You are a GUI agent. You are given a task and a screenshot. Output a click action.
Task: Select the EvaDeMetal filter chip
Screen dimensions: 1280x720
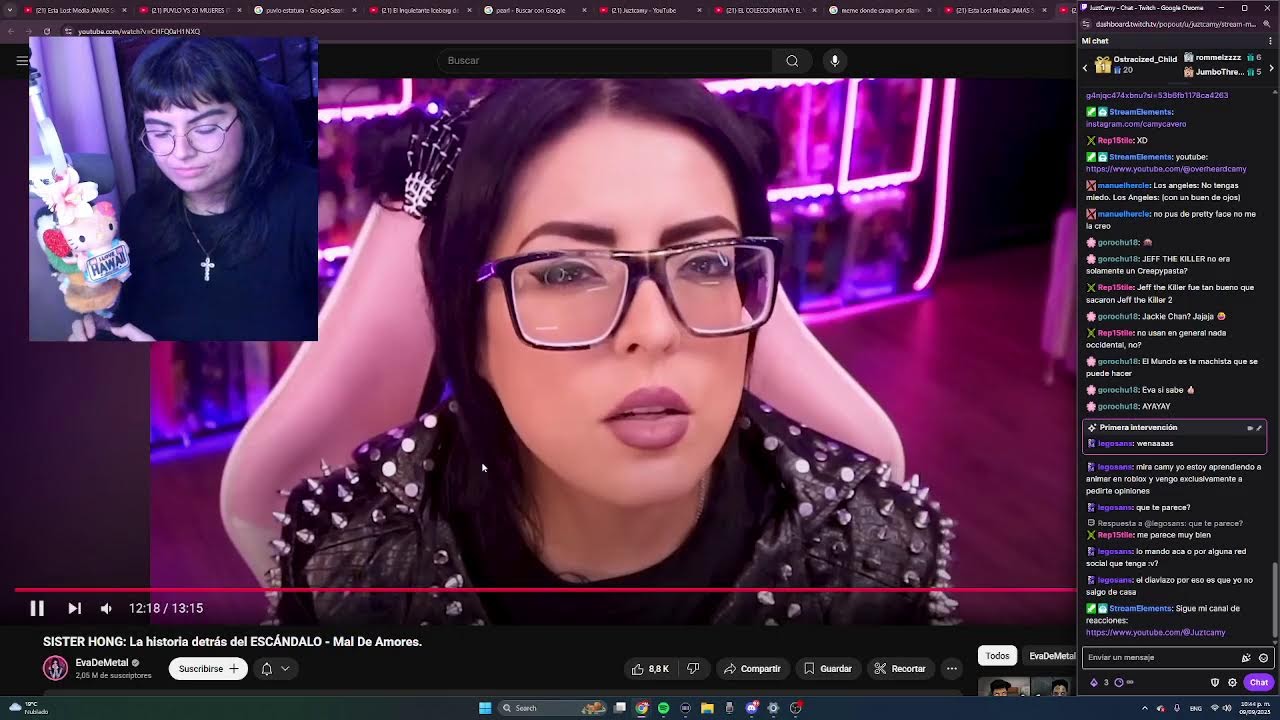1052,656
